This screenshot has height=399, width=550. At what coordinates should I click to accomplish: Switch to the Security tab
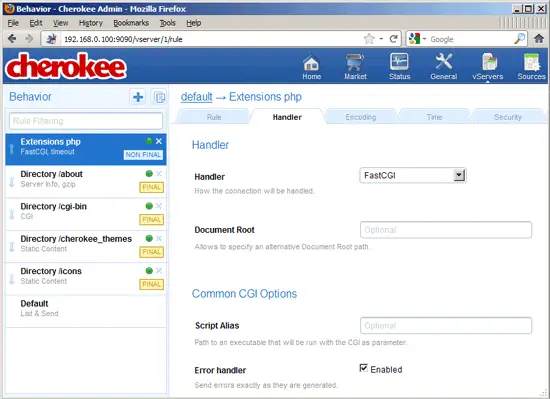coord(508,117)
